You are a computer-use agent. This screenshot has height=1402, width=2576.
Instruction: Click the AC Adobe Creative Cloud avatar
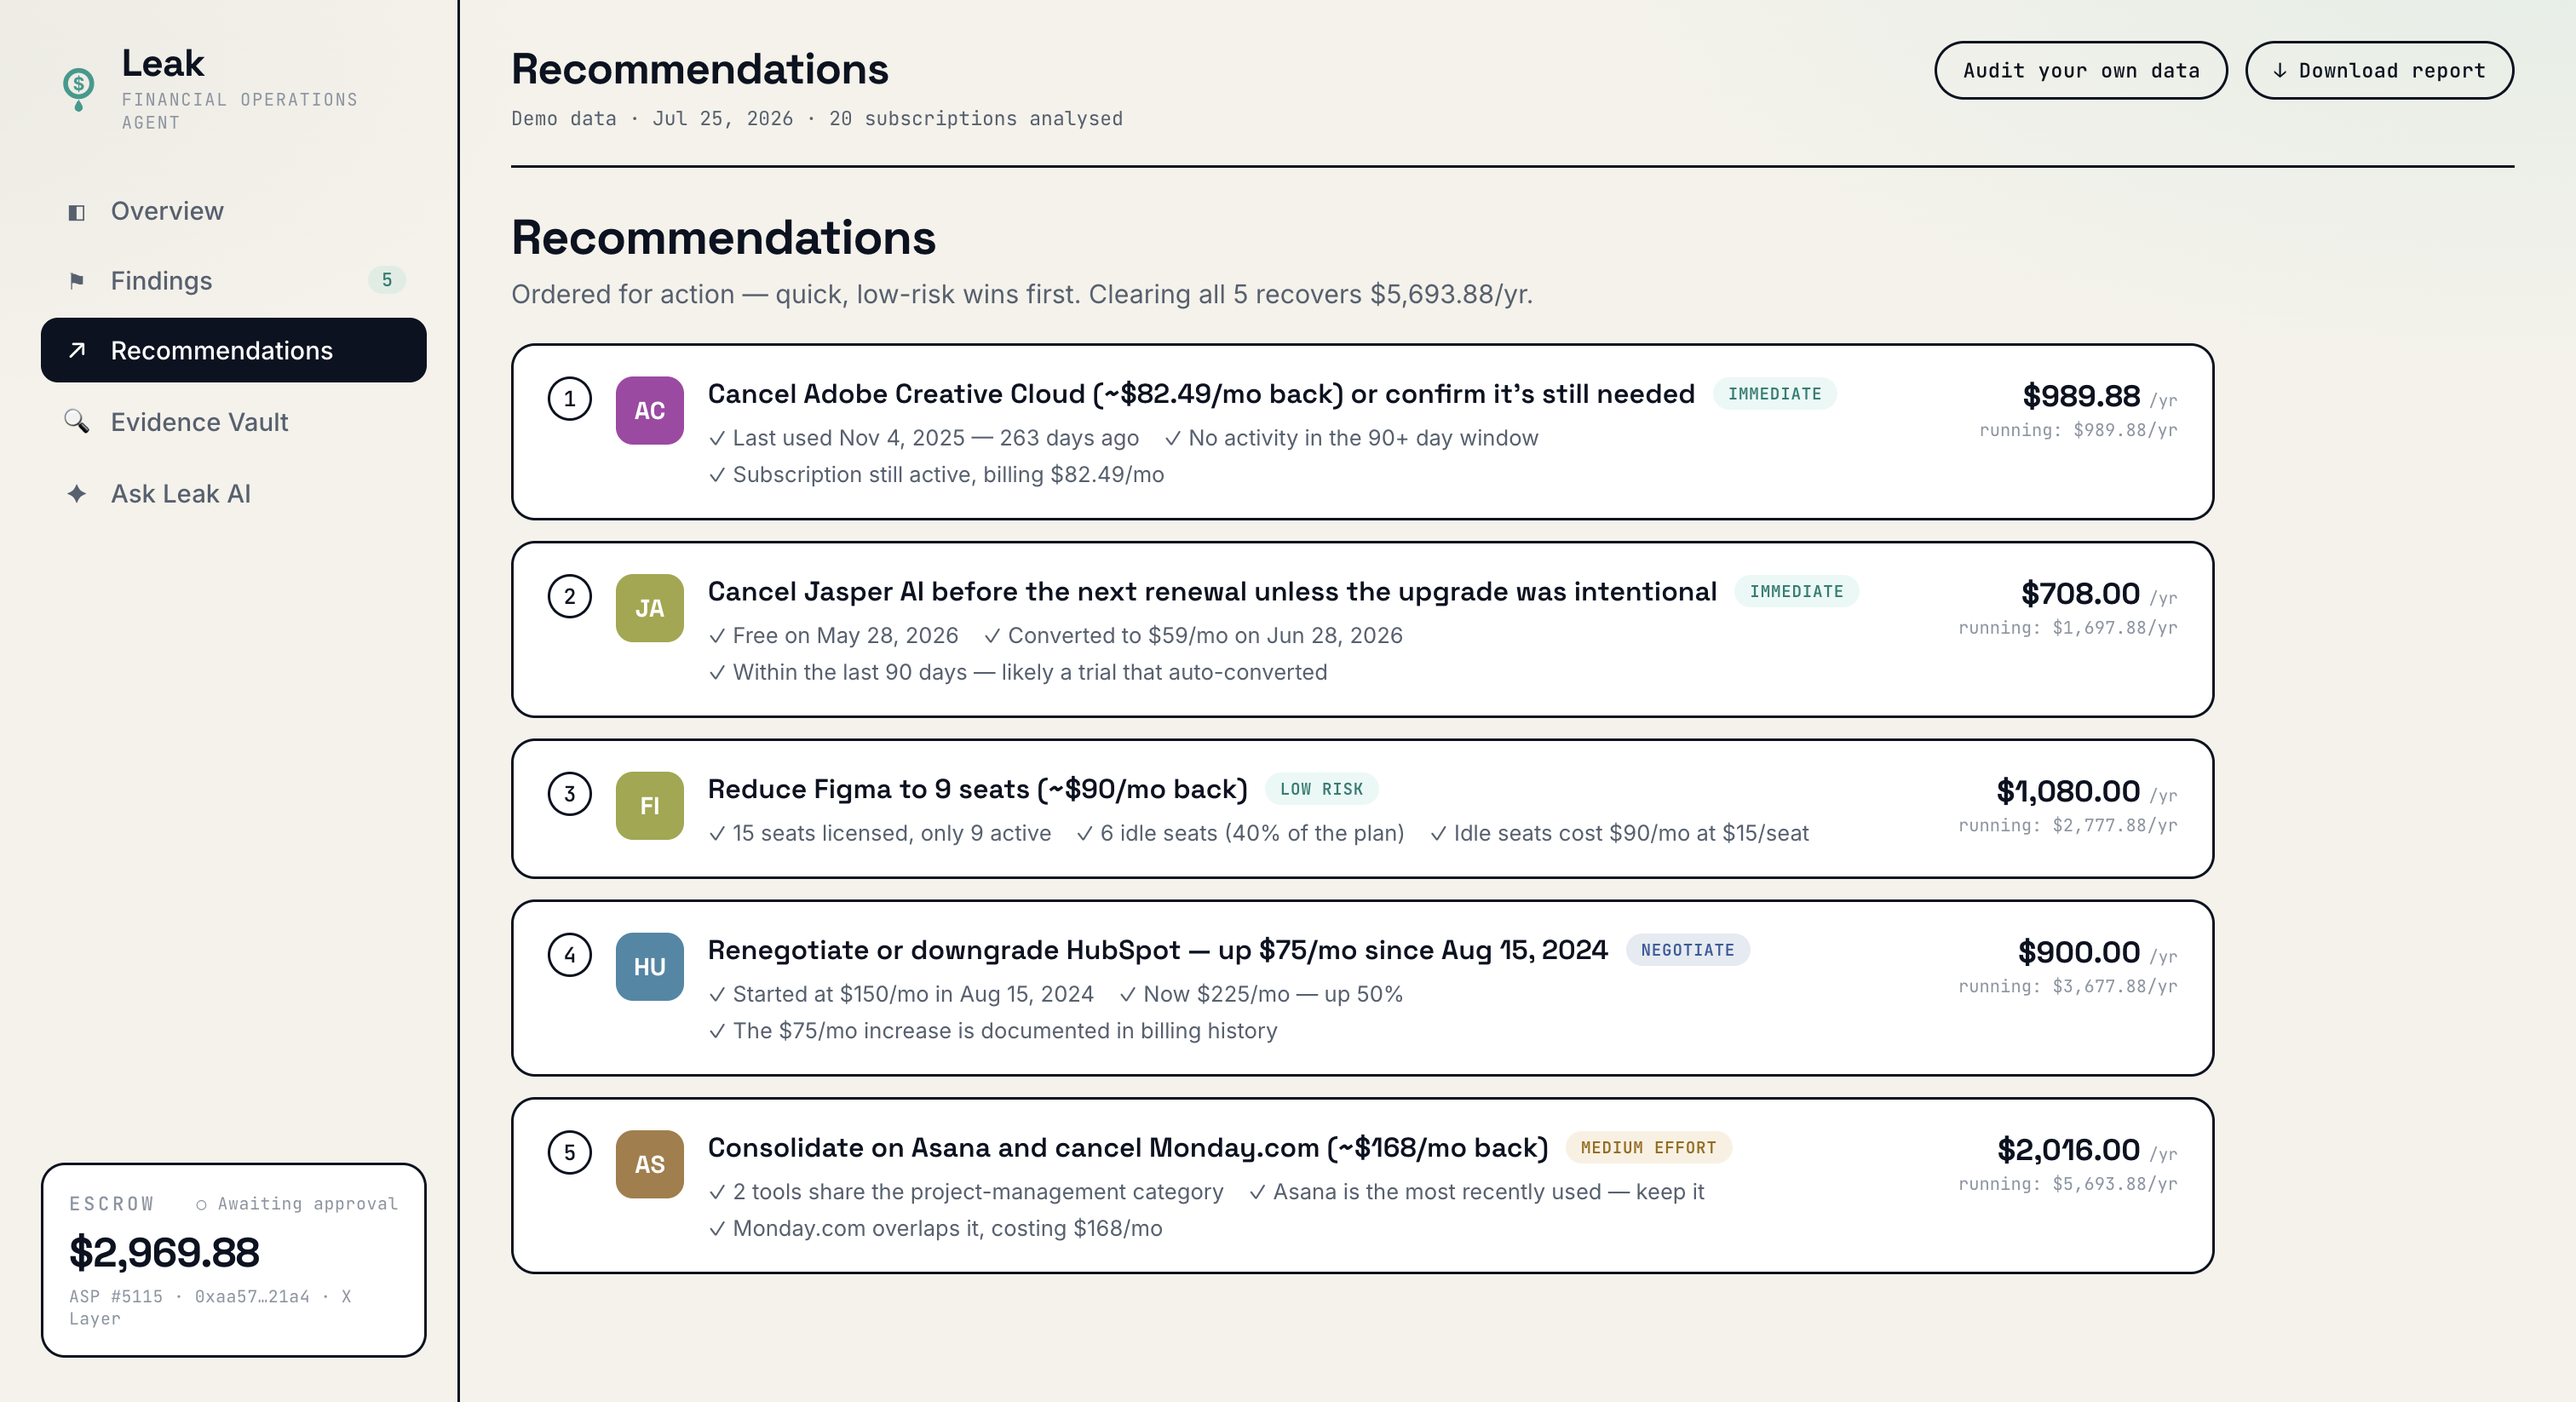point(649,410)
